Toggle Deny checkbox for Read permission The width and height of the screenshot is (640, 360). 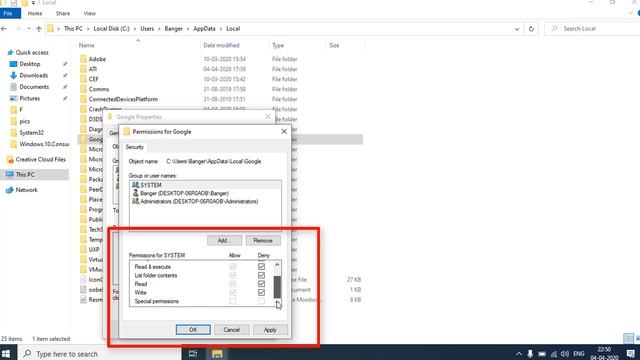(261, 284)
